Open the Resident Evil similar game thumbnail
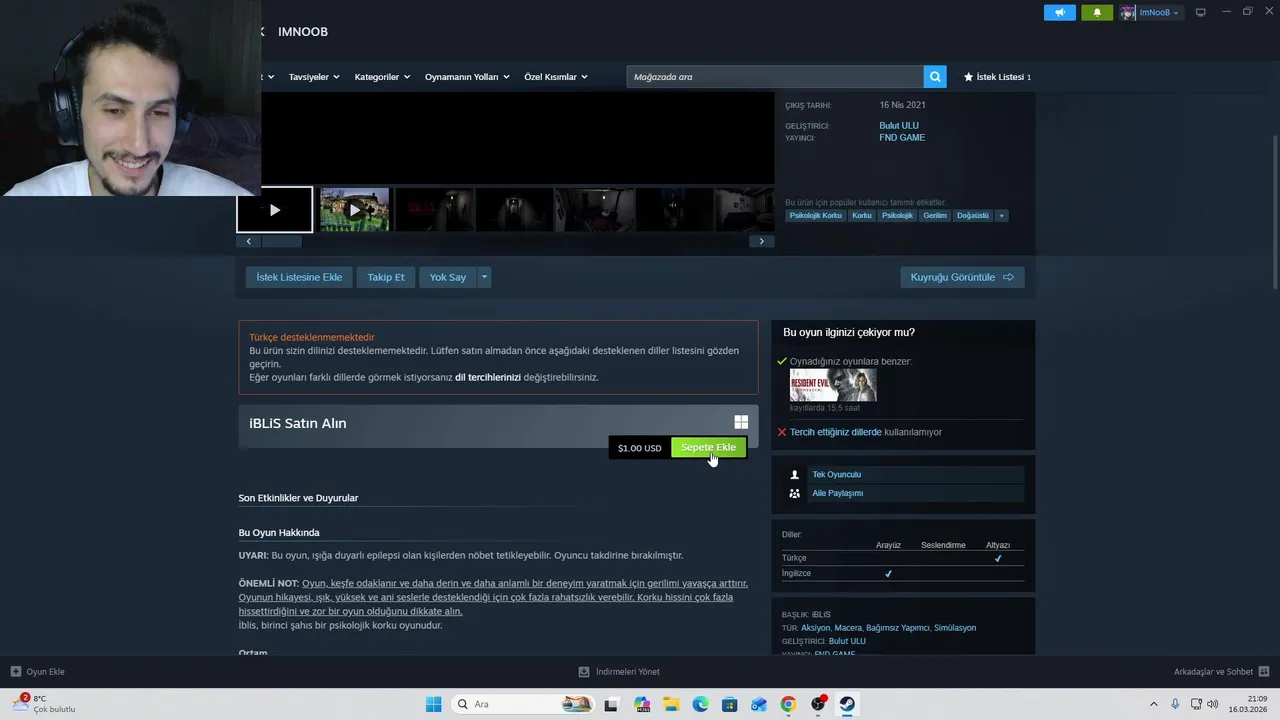 (x=833, y=385)
